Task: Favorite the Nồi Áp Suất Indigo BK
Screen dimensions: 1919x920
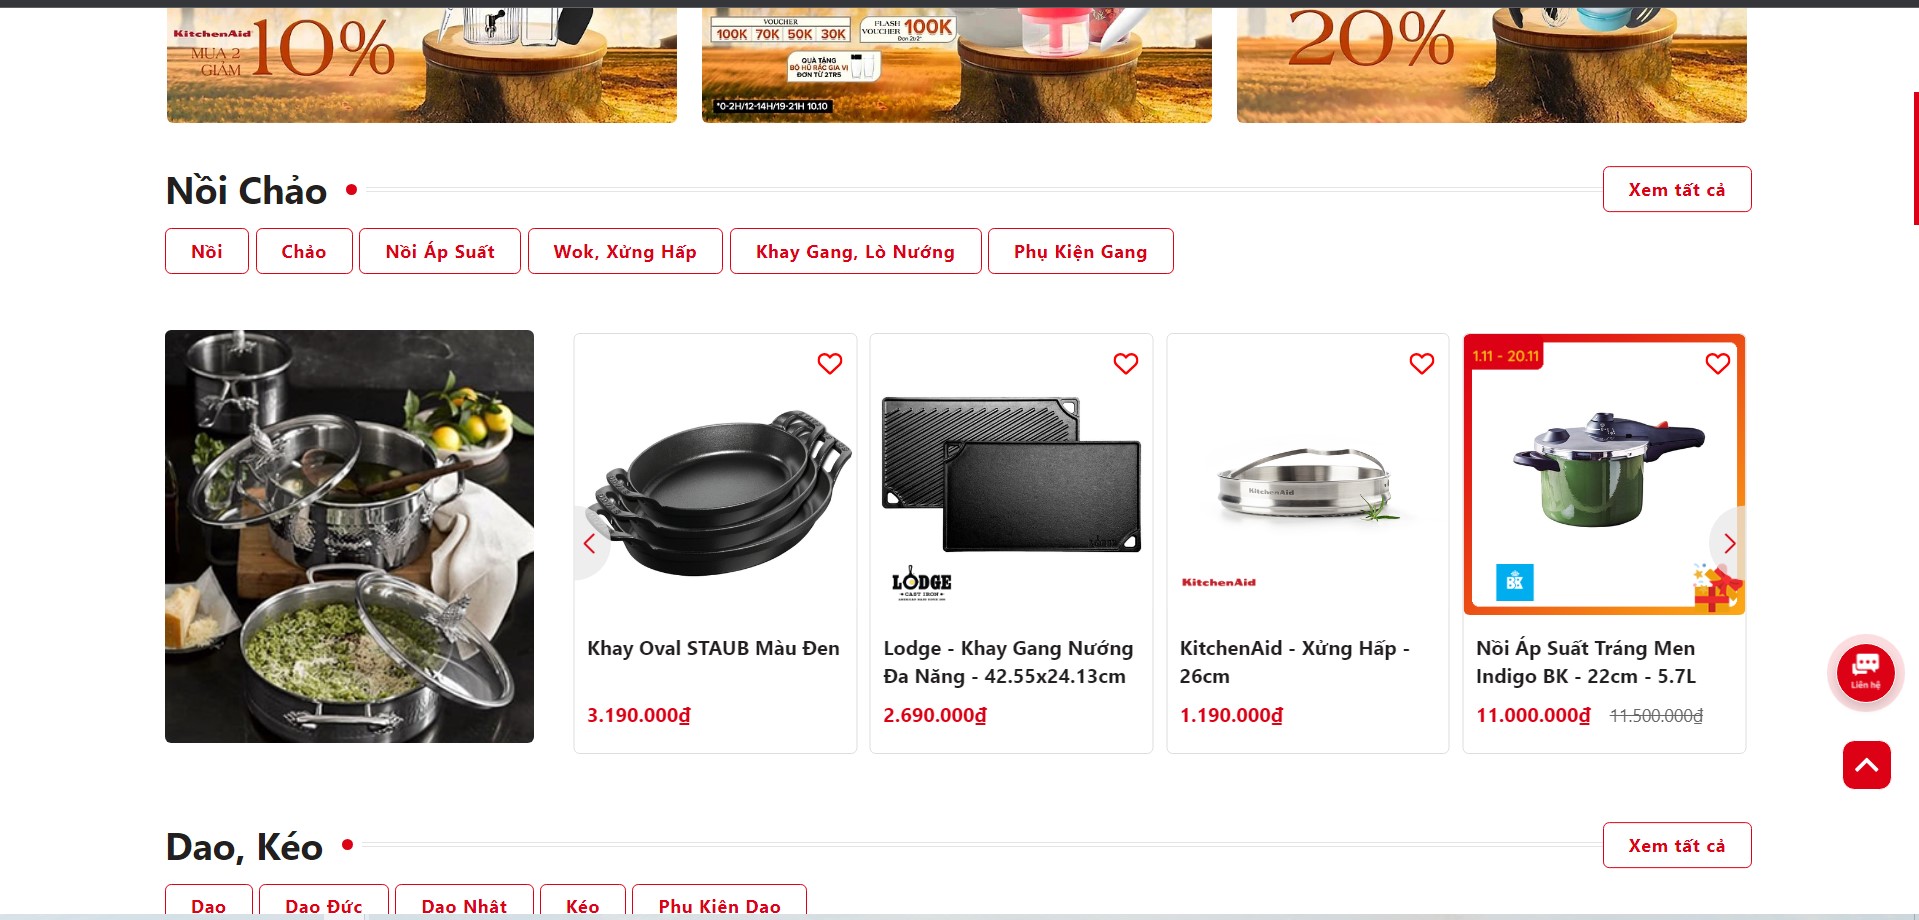Action: click(1717, 364)
